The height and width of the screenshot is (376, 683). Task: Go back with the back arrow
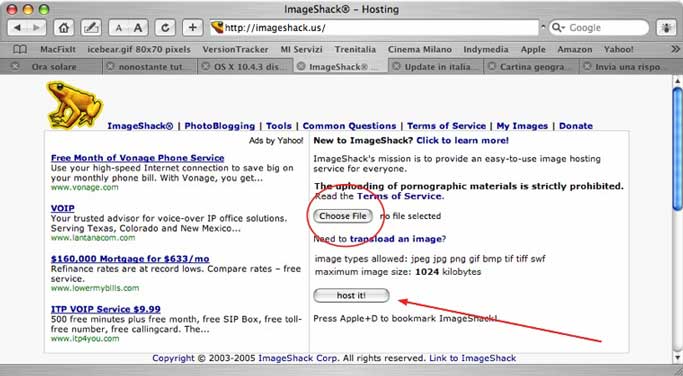pyautogui.click(x=17, y=28)
